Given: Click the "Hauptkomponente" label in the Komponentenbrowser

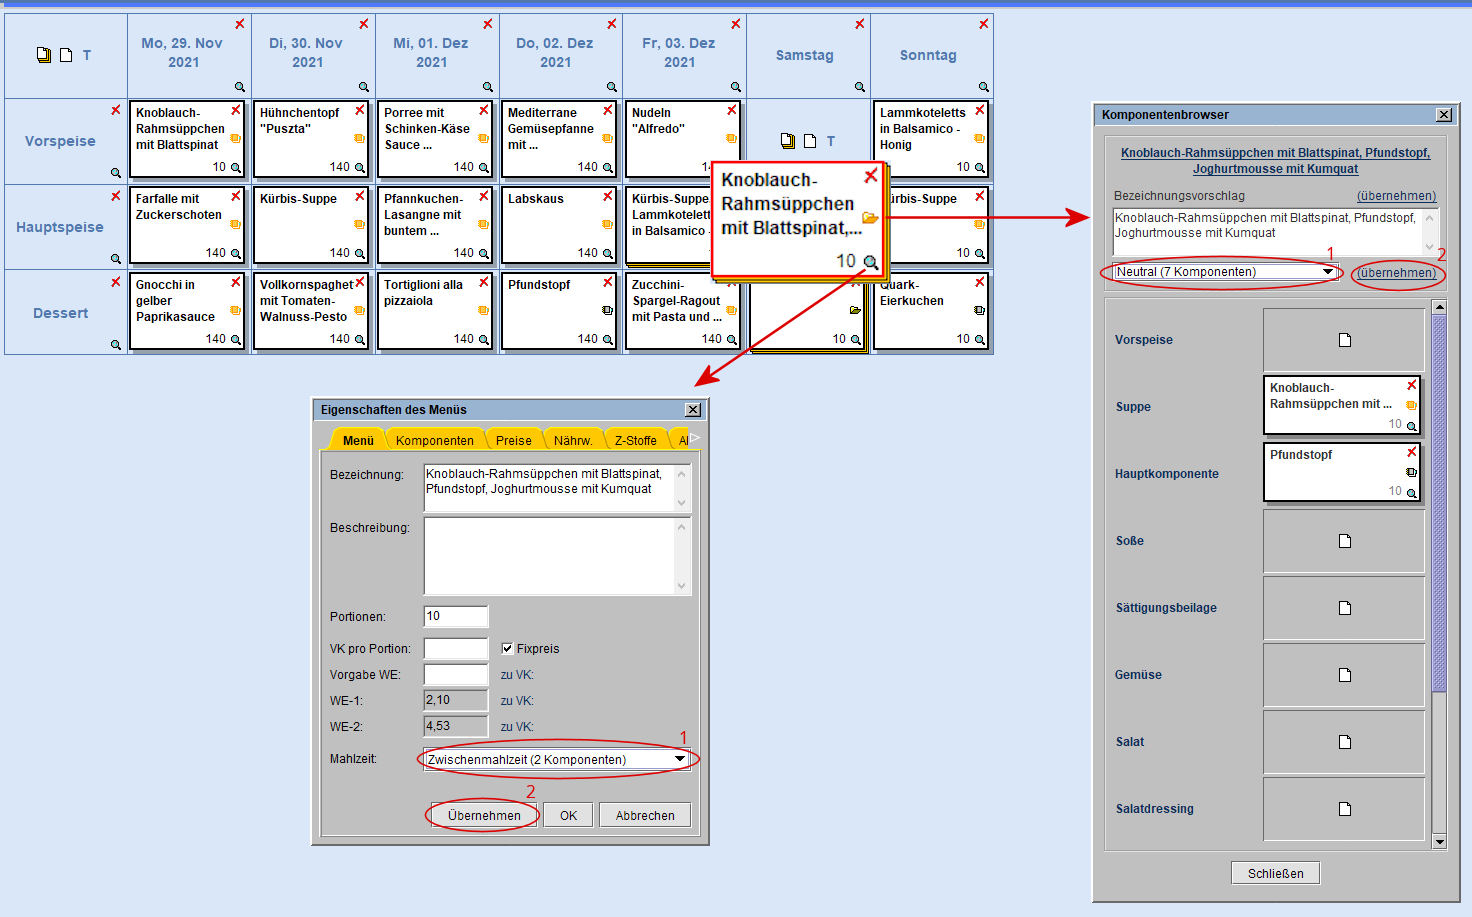Looking at the screenshot, I should [x=1167, y=474].
